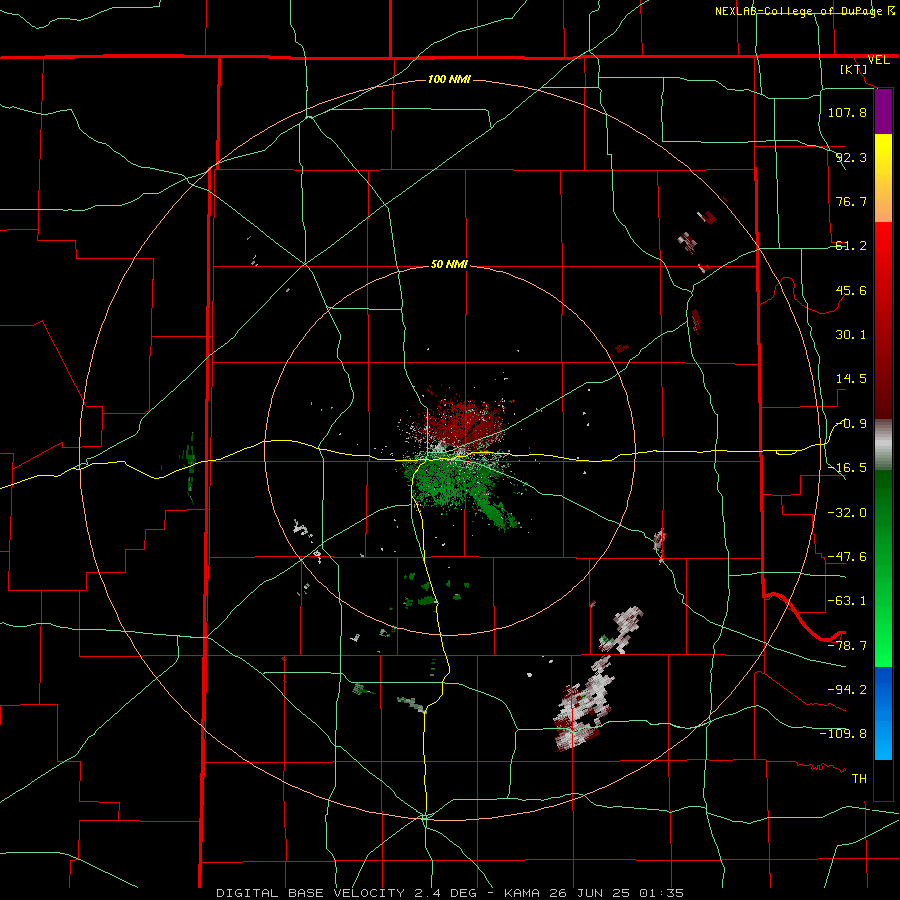Click the blue segment of the velocity color bar
This screenshot has height=900, width=900.
[883, 713]
